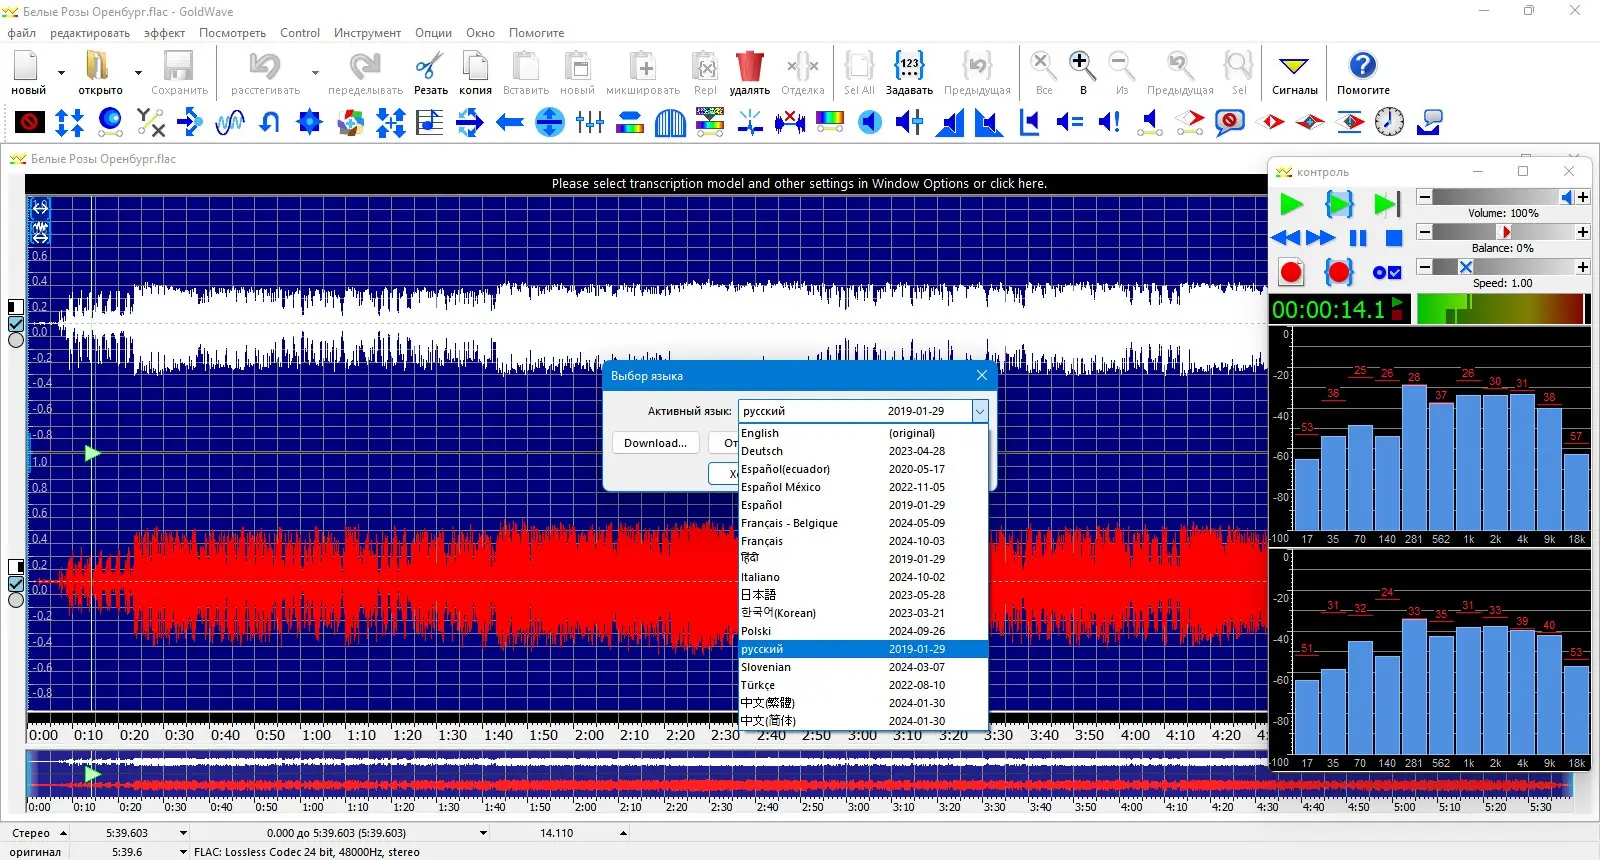Screen dimensions: 1600x860
Task: Click the Cut scissors icon
Action: click(430, 68)
